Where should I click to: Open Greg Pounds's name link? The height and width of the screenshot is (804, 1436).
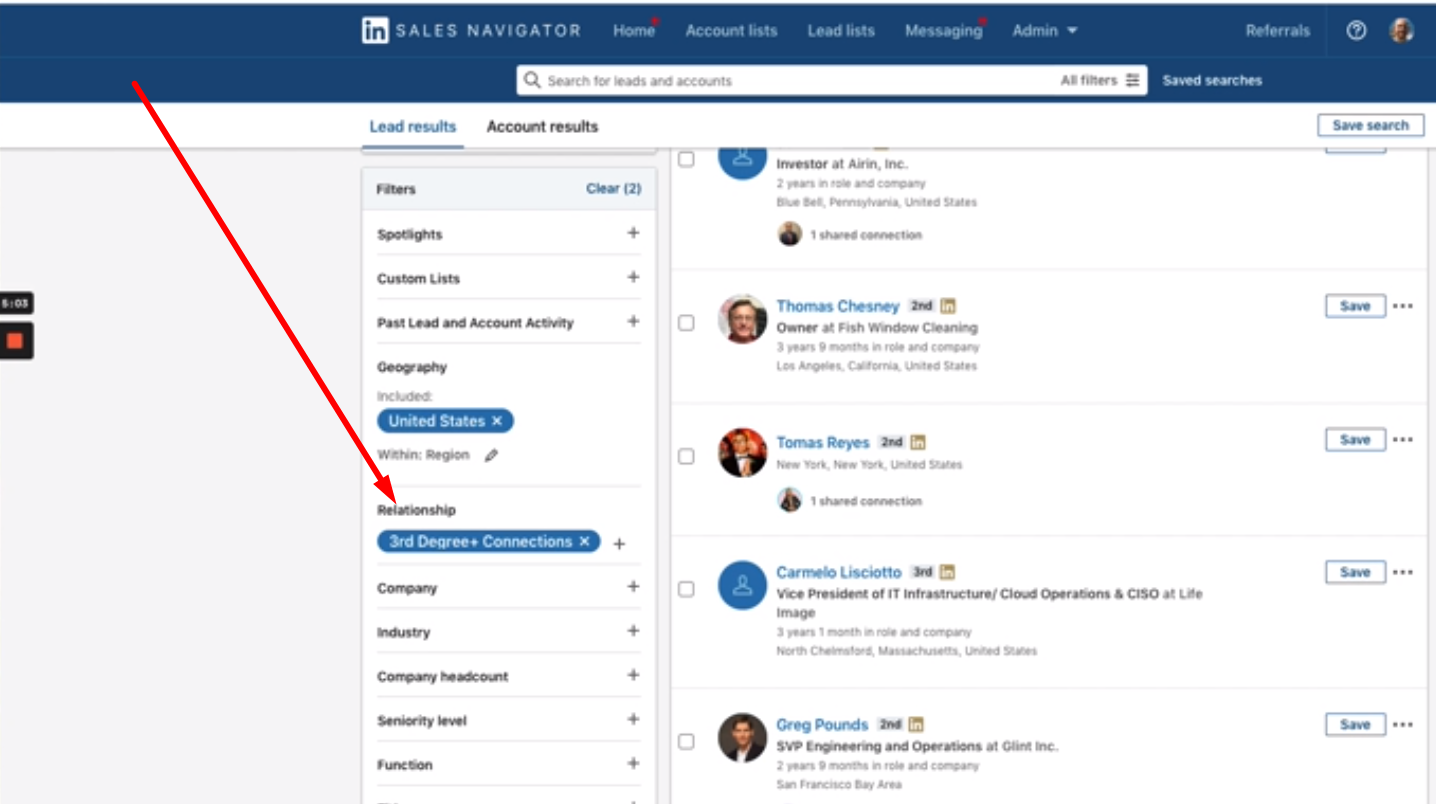822,725
